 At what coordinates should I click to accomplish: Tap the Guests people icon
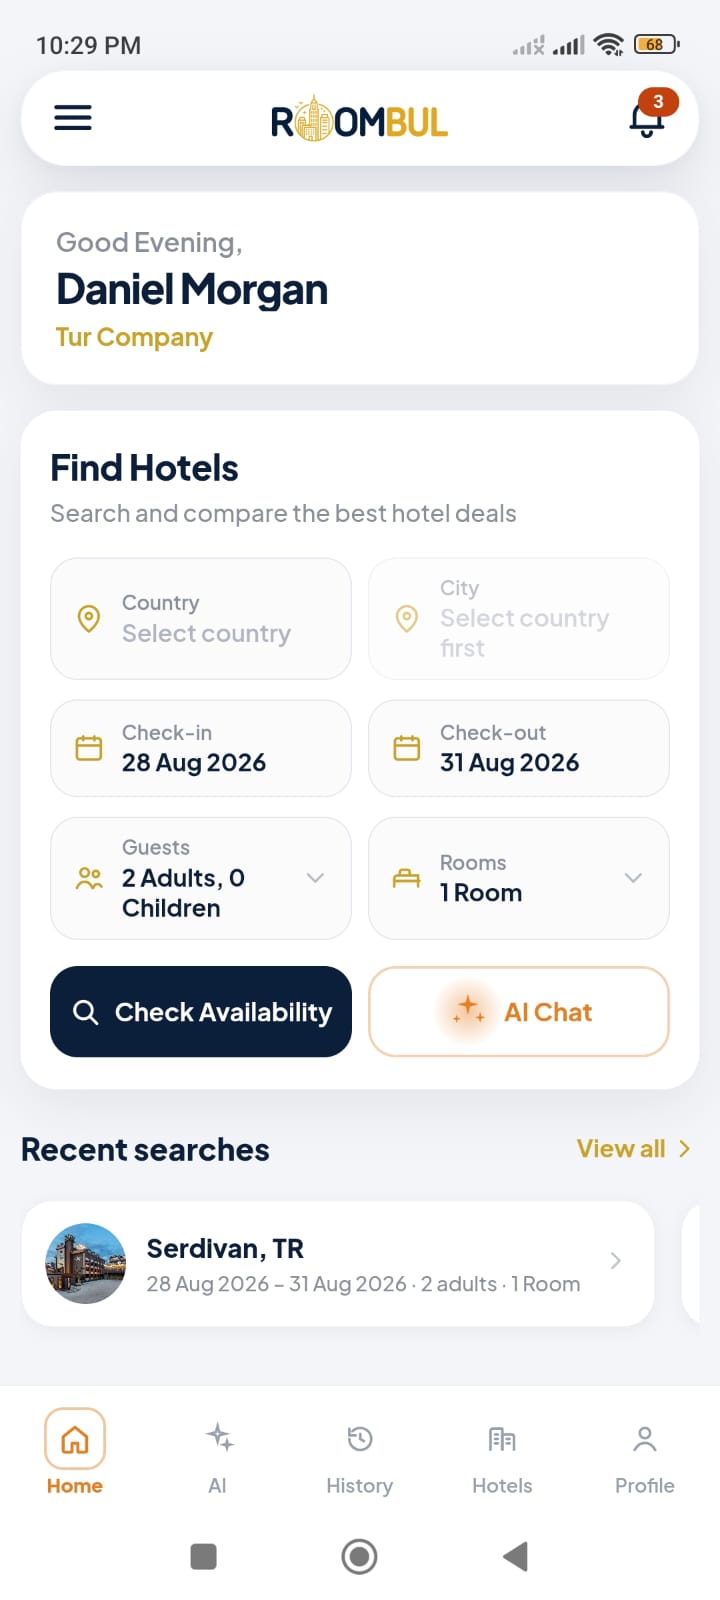[x=89, y=878]
